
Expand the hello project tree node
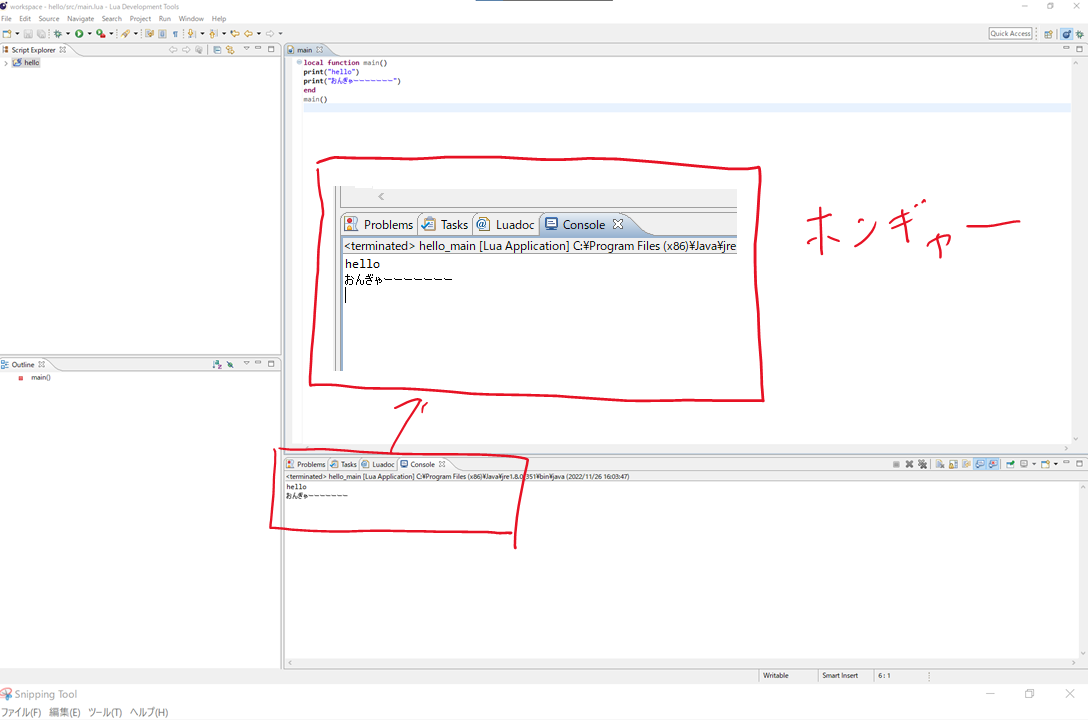(x=6, y=63)
